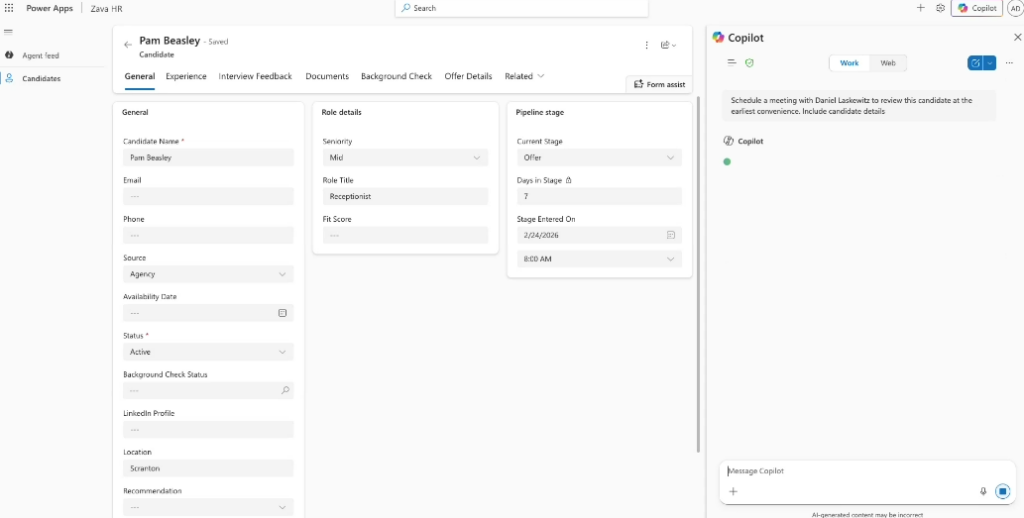
Task: Click the Form assist button
Action: coord(660,84)
